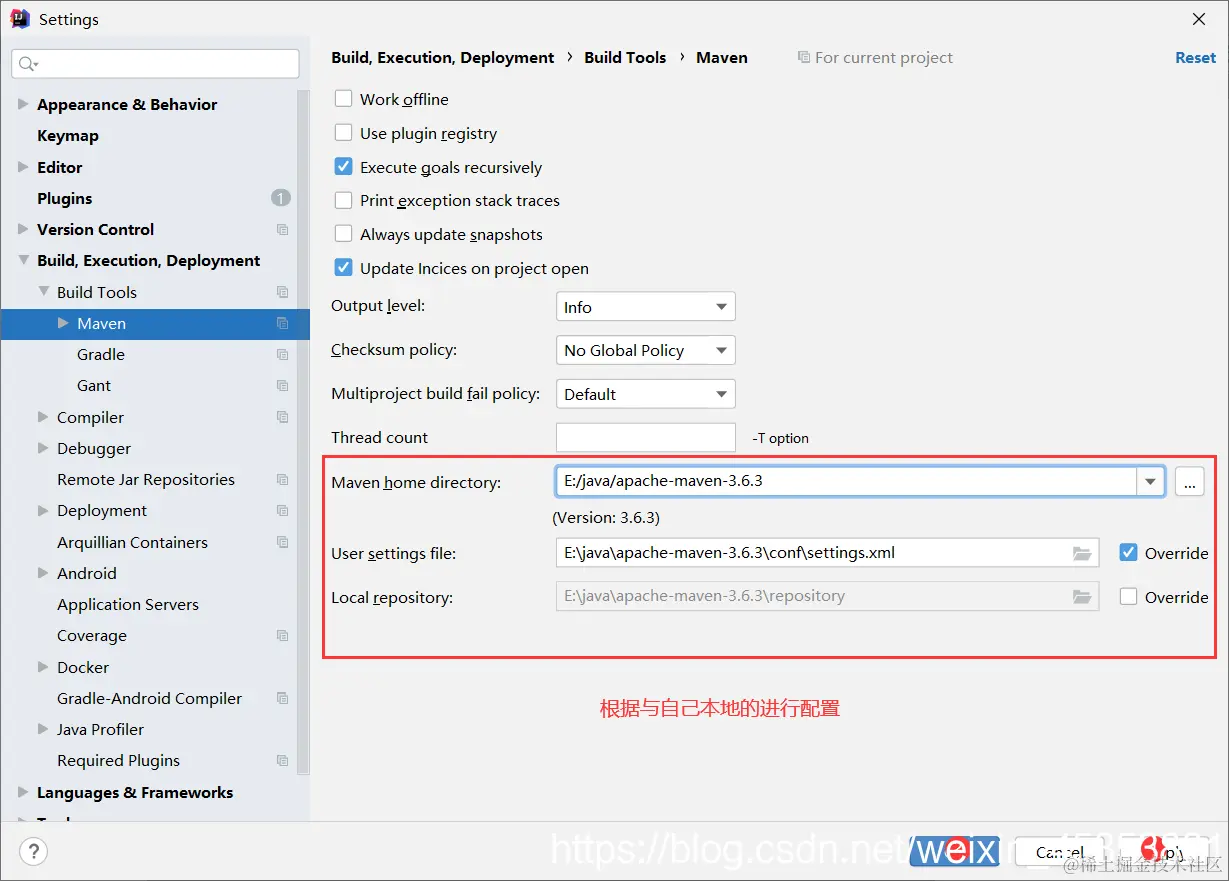Screen dimensions: 1229x881
Task: Click project-level icon next to Build Tools
Action: pos(282,292)
